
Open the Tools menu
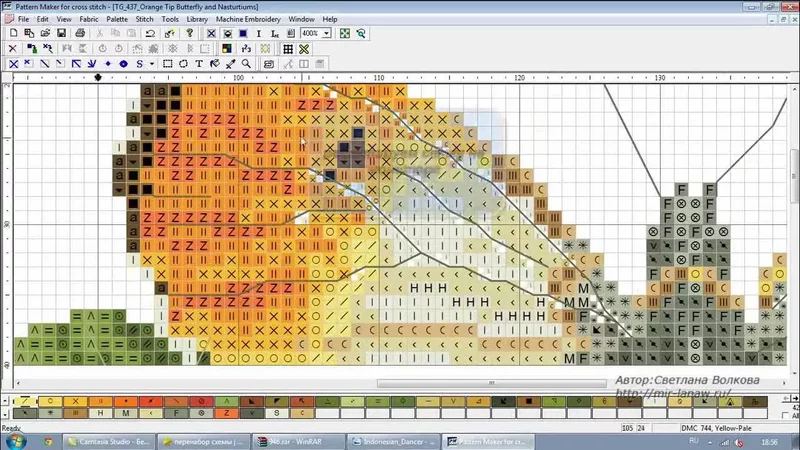[170, 19]
